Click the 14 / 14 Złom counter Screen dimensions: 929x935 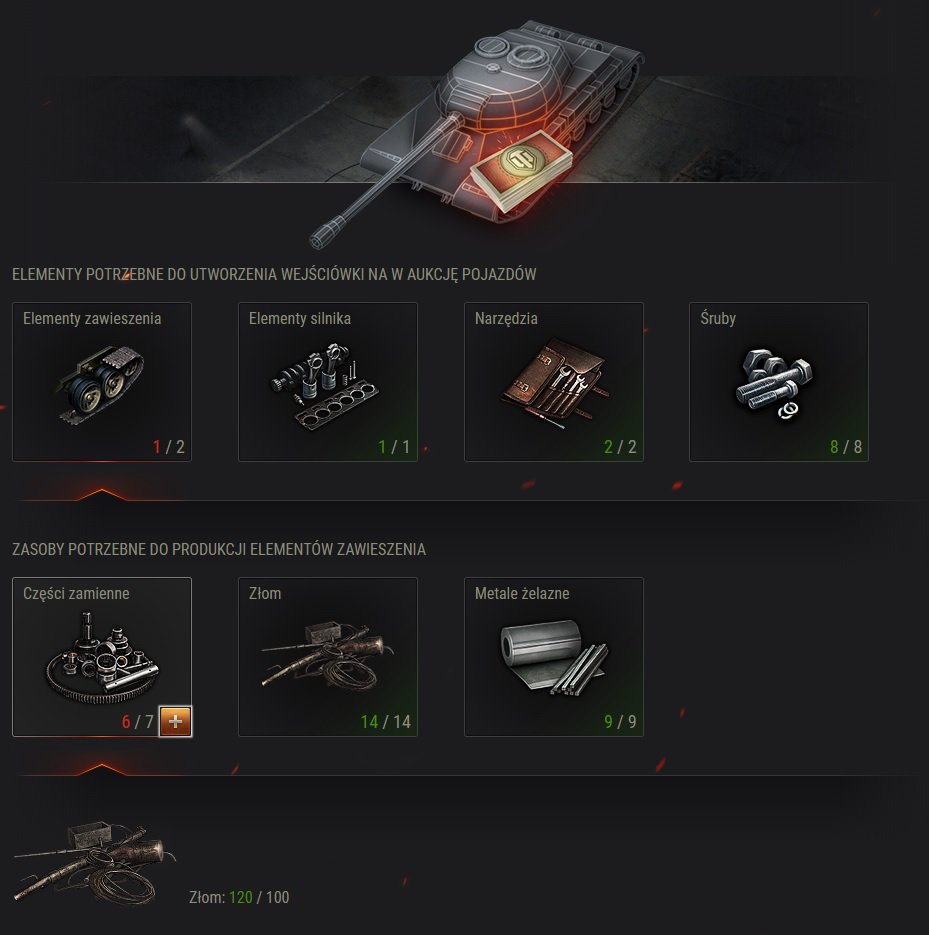click(x=386, y=722)
